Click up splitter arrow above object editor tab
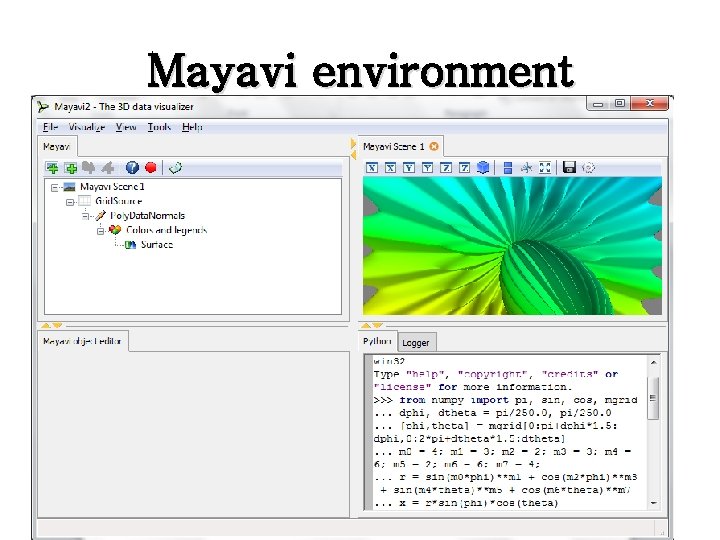Viewport: 720px width, 540px height. tap(45, 325)
